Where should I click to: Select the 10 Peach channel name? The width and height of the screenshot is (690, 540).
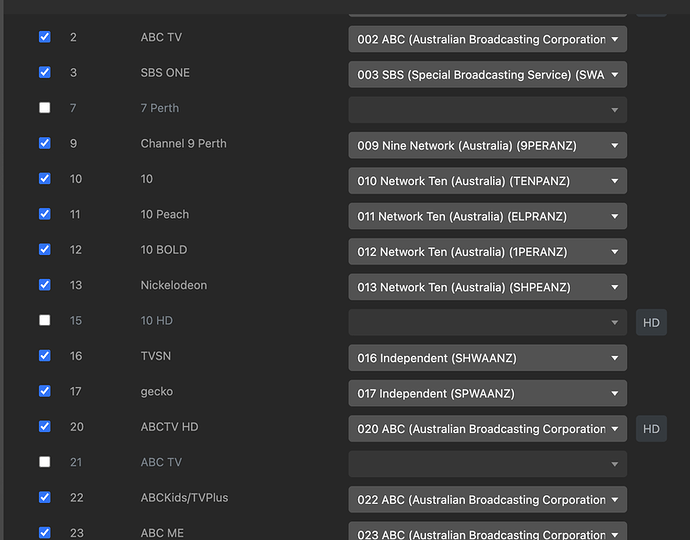pyautogui.click(x=165, y=214)
